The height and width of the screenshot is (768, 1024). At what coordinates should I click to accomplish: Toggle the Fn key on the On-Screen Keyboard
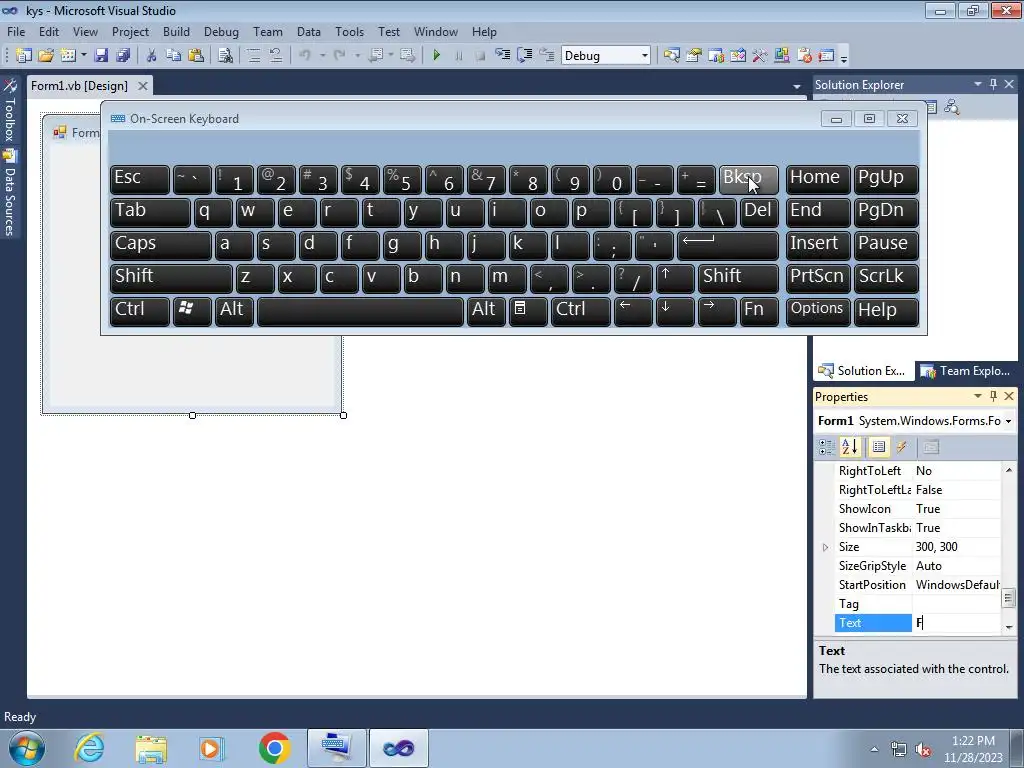(x=759, y=311)
